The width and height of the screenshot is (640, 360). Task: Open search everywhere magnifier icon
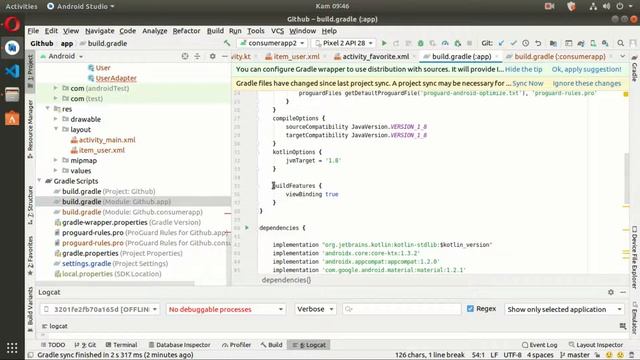coord(620,43)
